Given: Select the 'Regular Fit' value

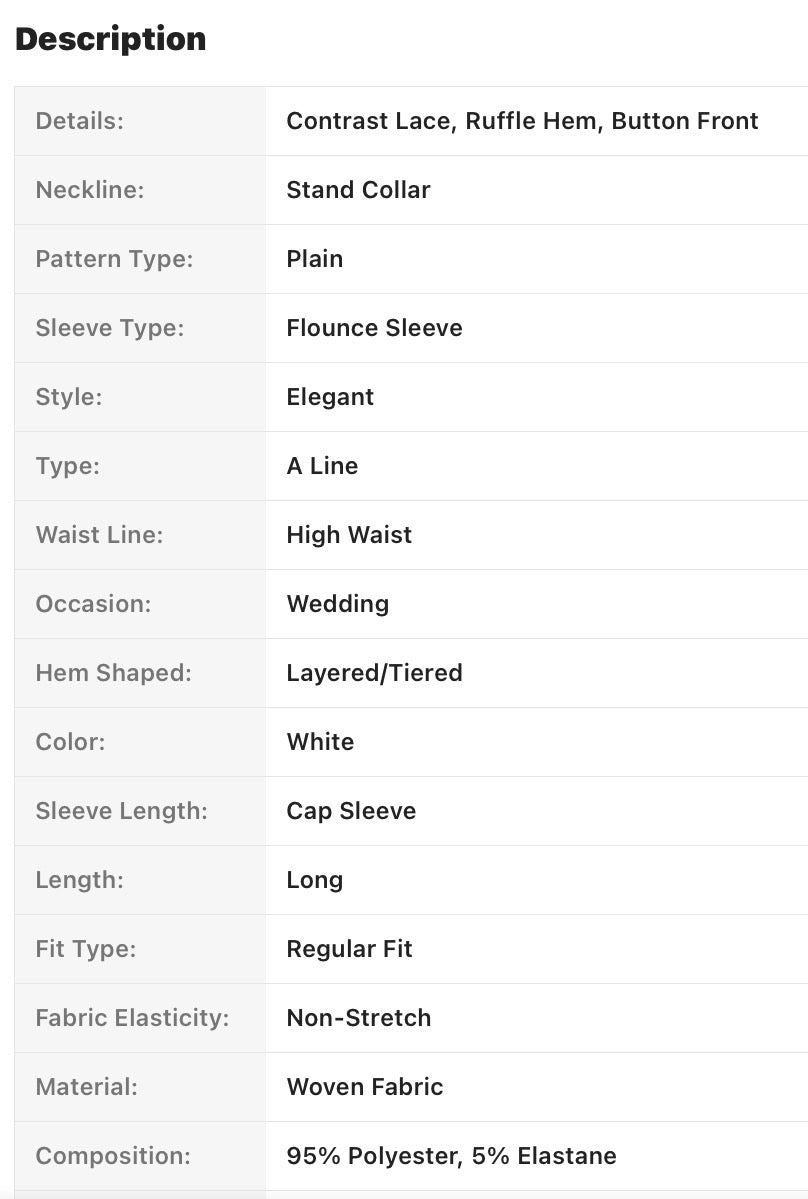Looking at the screenshot, I should pos(349,949).
